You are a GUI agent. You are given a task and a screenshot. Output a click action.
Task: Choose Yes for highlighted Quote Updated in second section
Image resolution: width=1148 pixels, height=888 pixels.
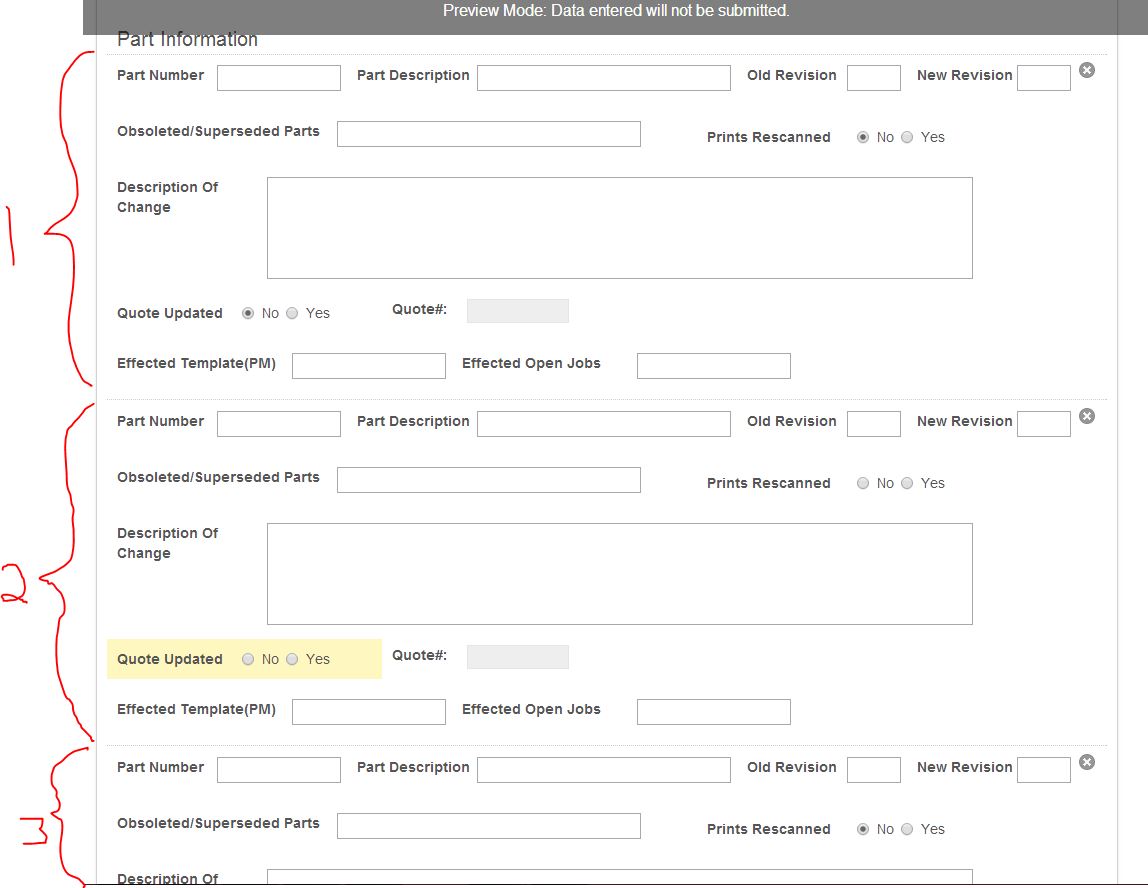(292, 659)
